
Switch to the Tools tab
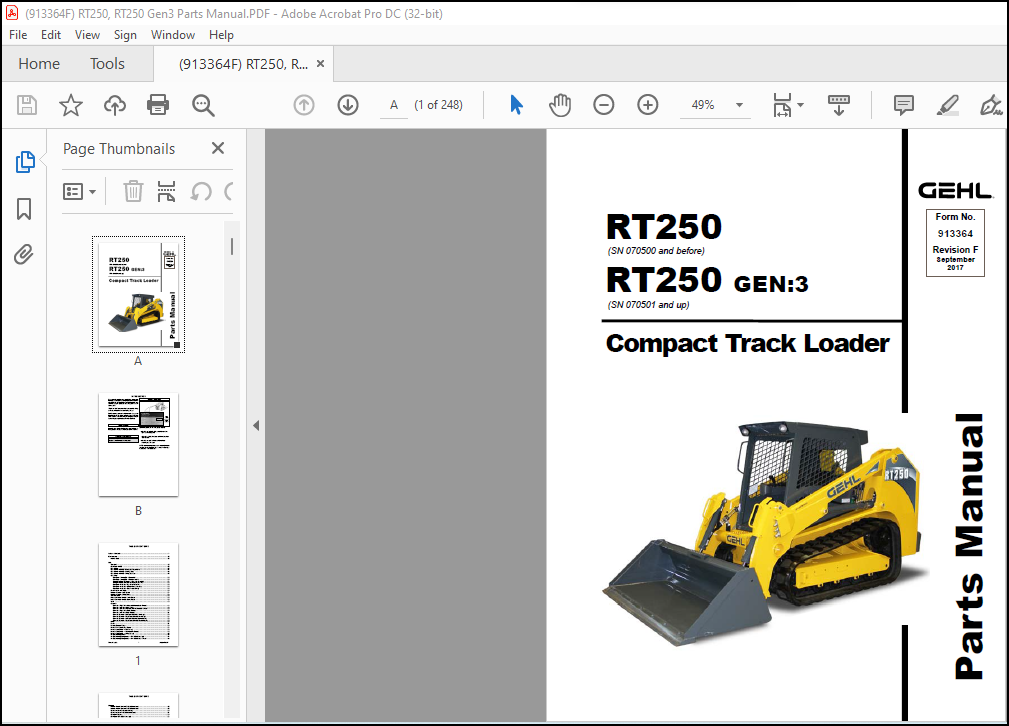point(107,64)
